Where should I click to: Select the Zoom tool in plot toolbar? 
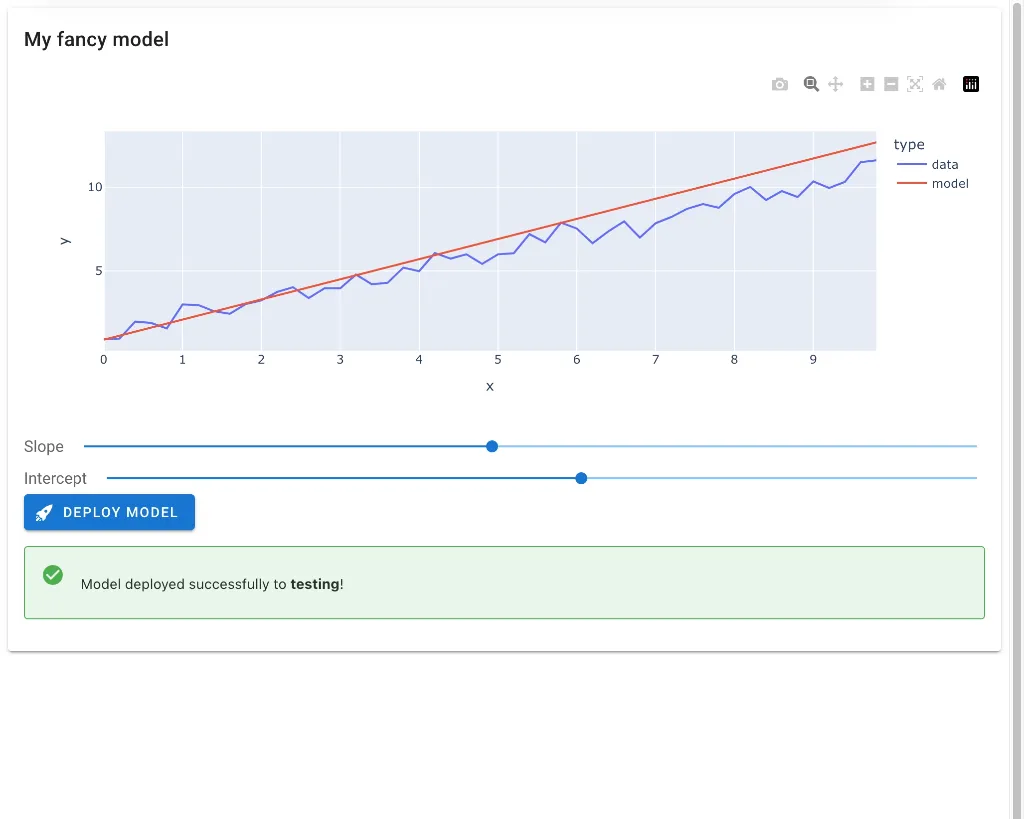click(x=811, y=85)
